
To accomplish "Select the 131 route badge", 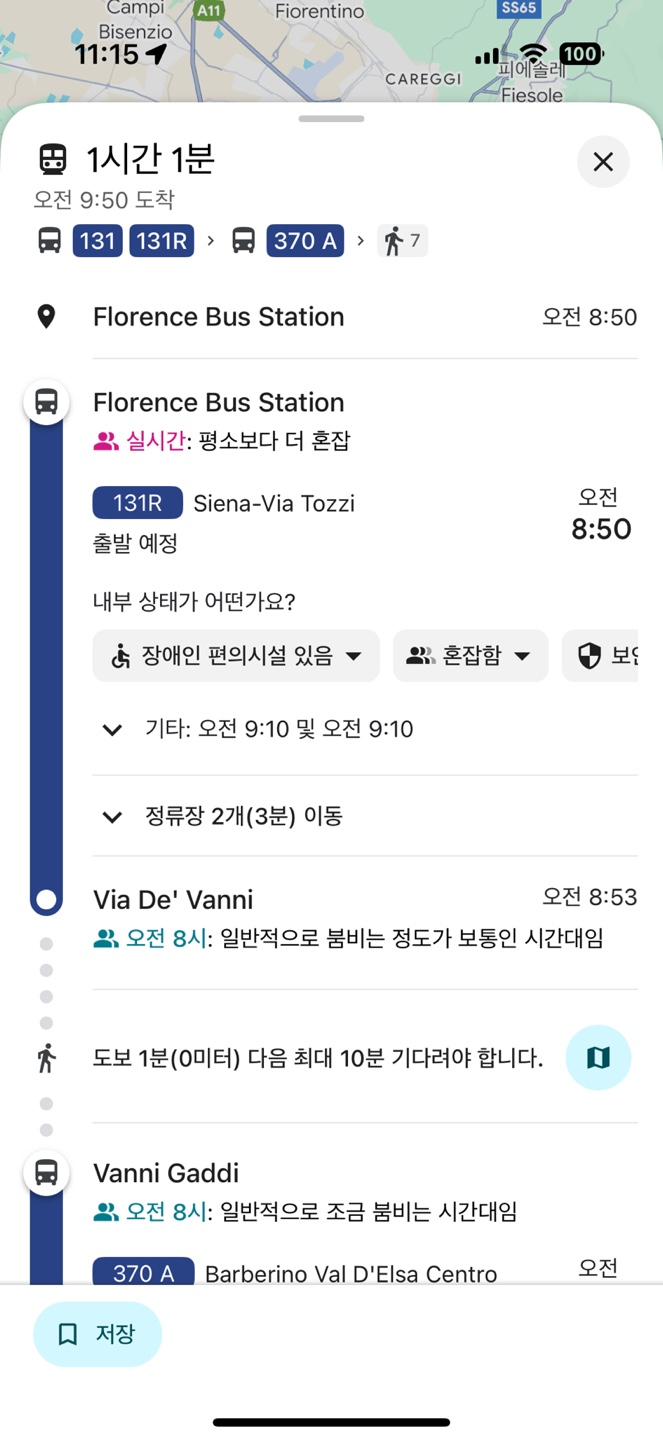I will pos(97,241).
